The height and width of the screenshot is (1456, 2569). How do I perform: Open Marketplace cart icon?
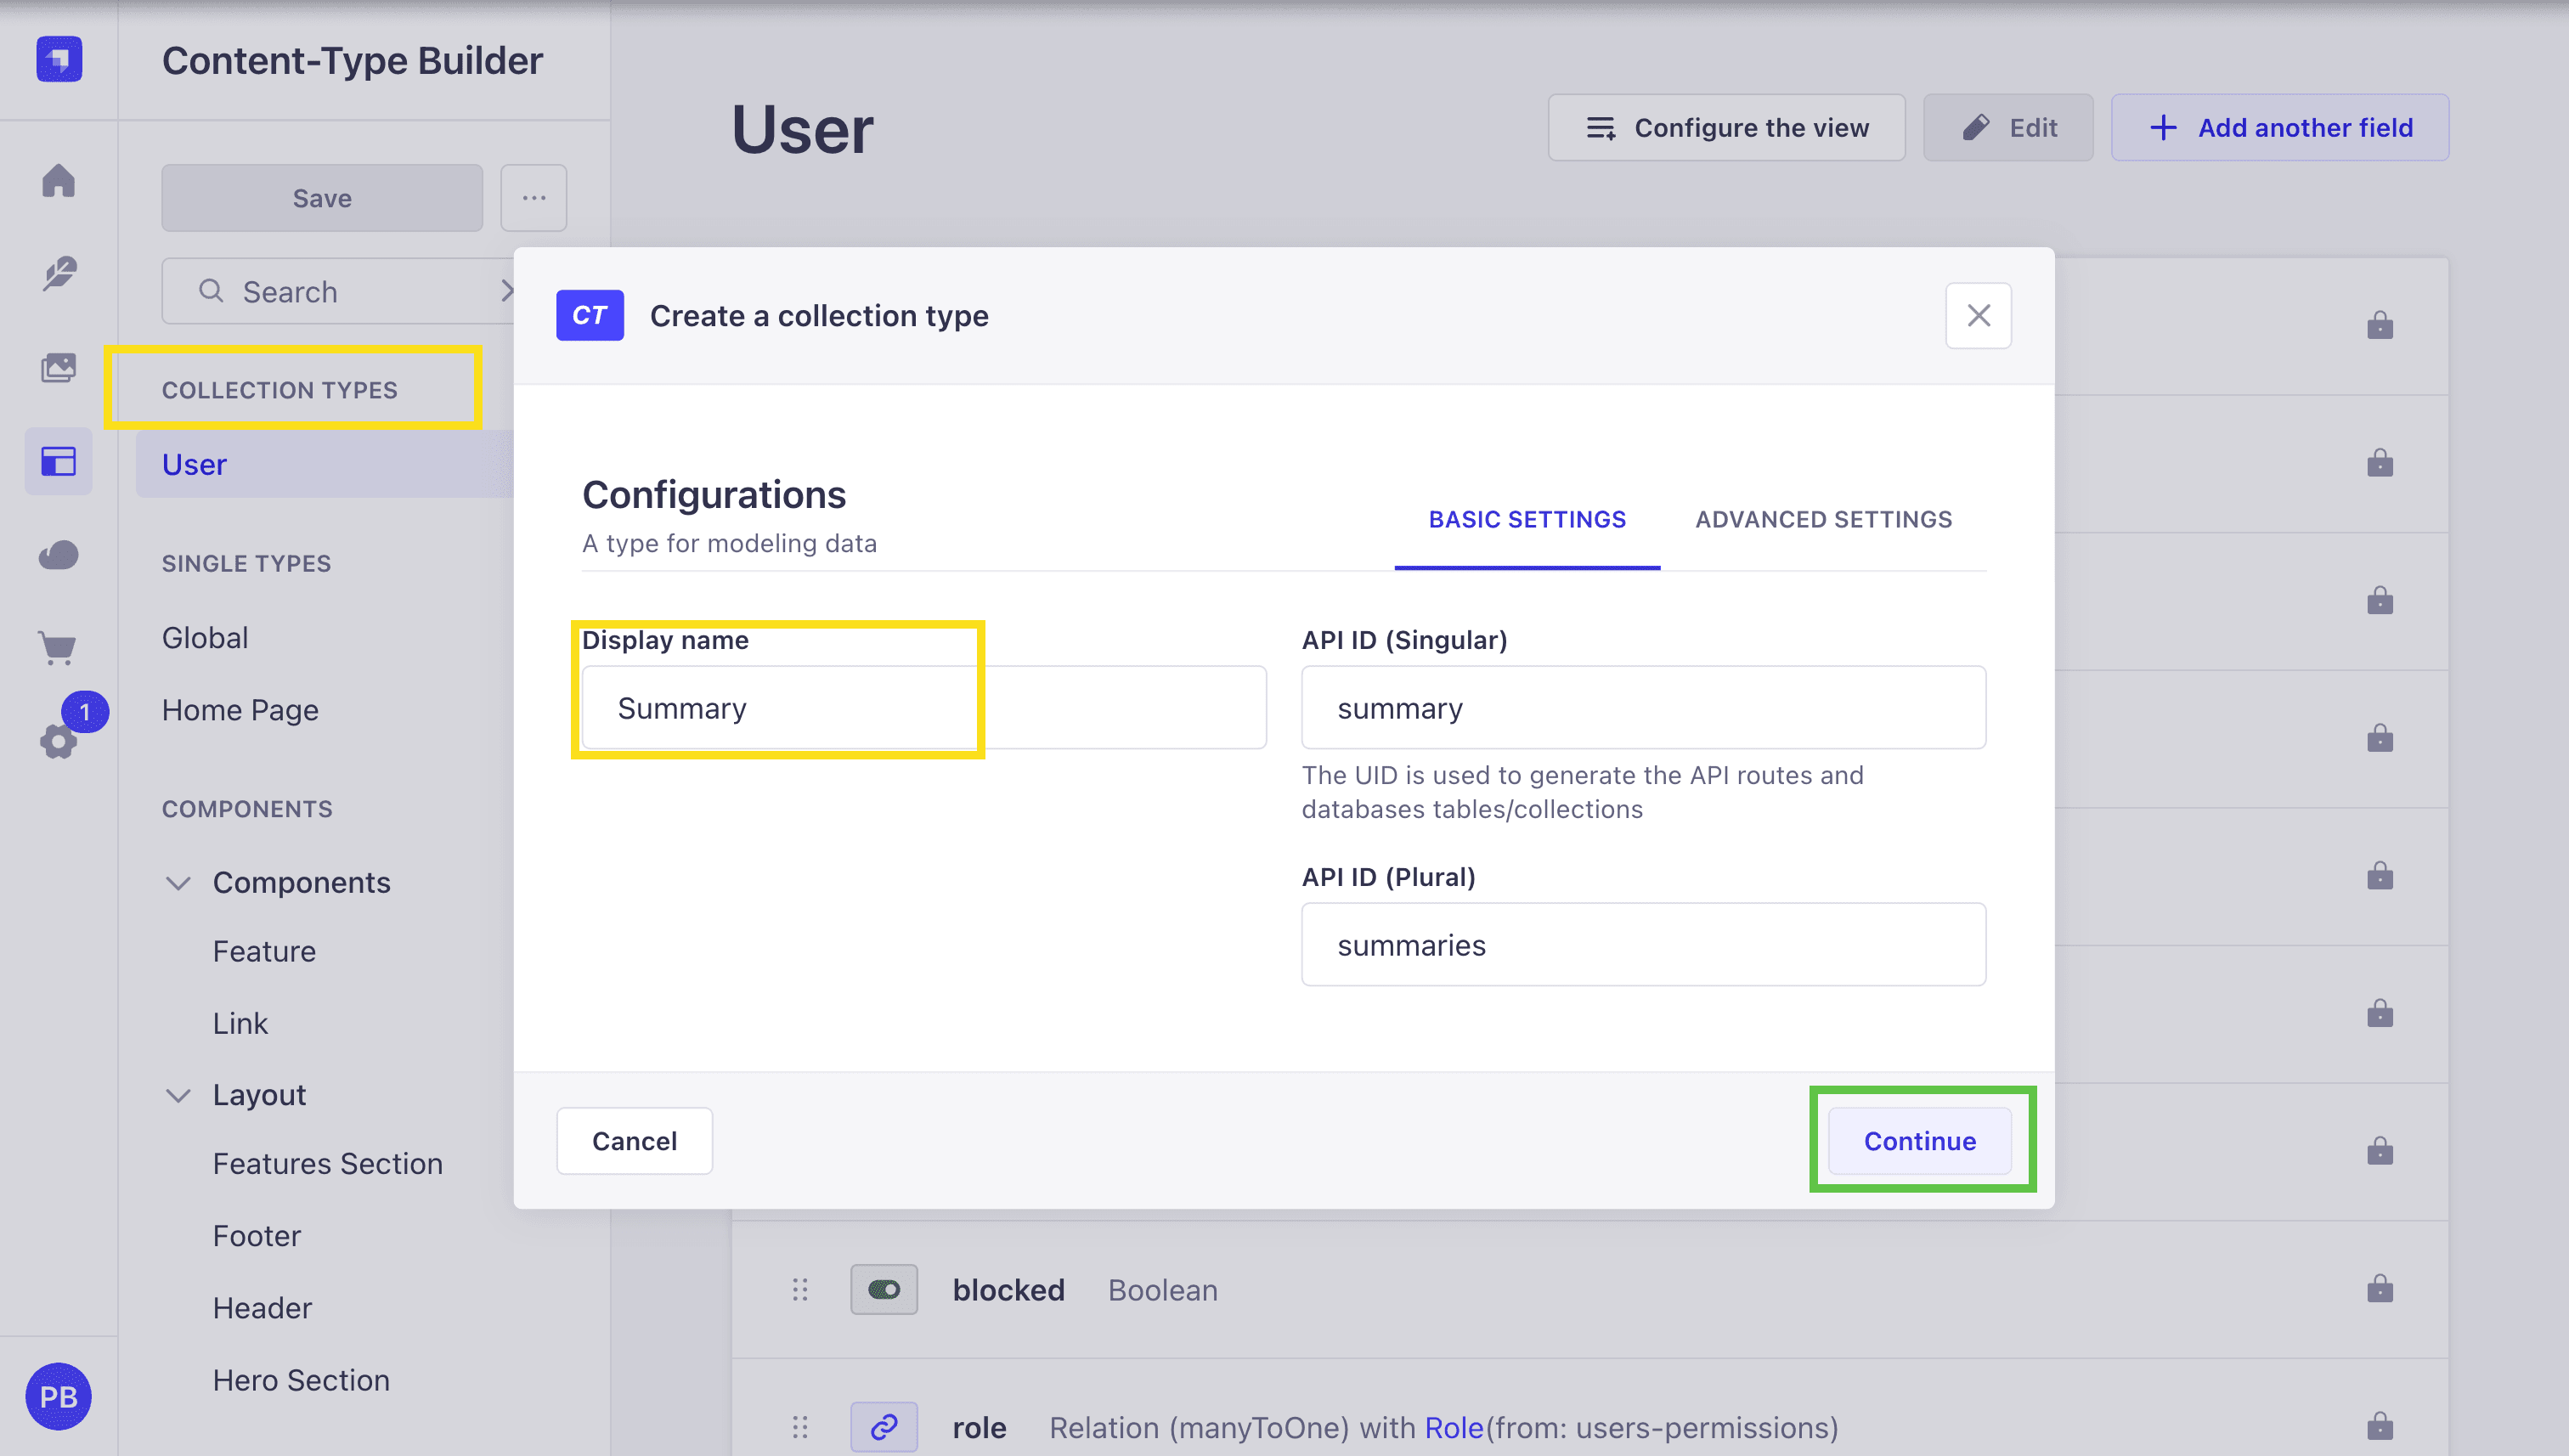59,648
